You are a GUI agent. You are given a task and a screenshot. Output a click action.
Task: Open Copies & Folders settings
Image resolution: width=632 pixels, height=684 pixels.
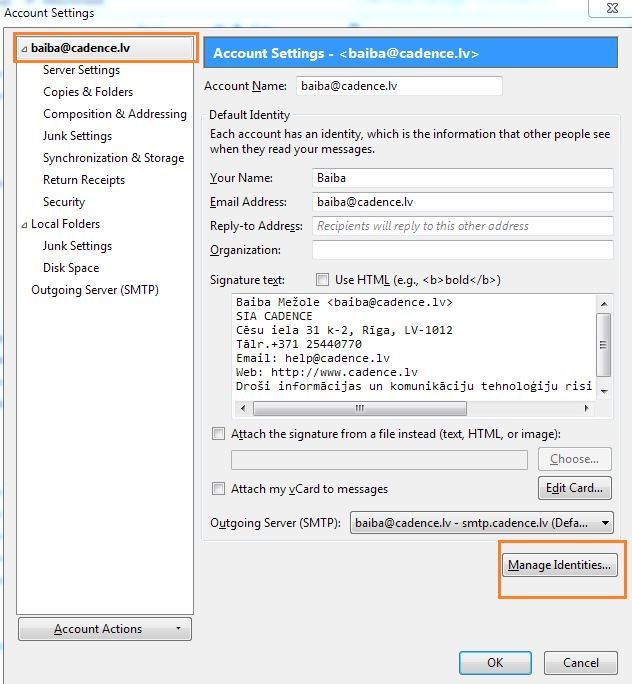pyautogui.click(x=88, y=92)
